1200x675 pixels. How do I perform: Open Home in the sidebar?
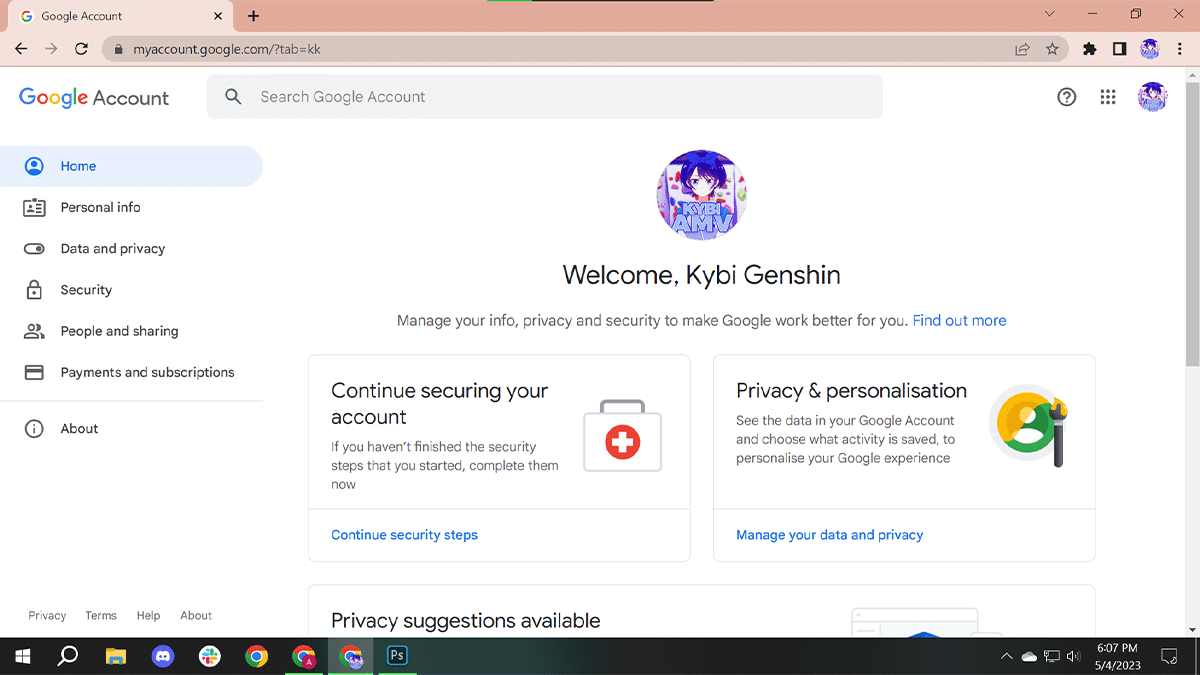(x=131, y=166)
